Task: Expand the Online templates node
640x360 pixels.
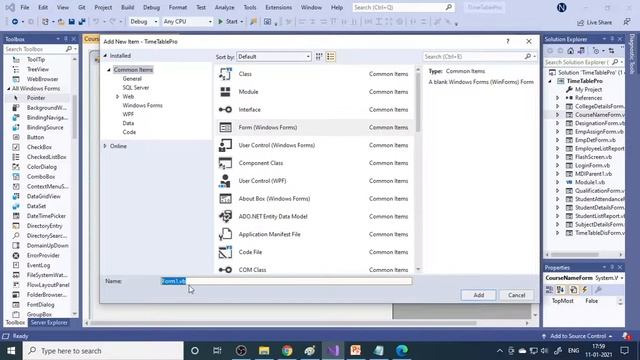Action: point(105,146)
